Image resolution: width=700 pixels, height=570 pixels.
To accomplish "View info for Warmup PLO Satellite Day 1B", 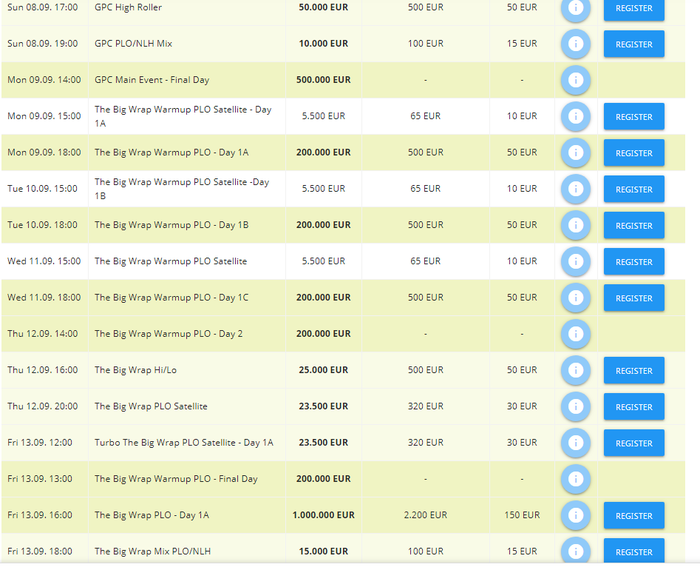I will click(x=575, y=189).
